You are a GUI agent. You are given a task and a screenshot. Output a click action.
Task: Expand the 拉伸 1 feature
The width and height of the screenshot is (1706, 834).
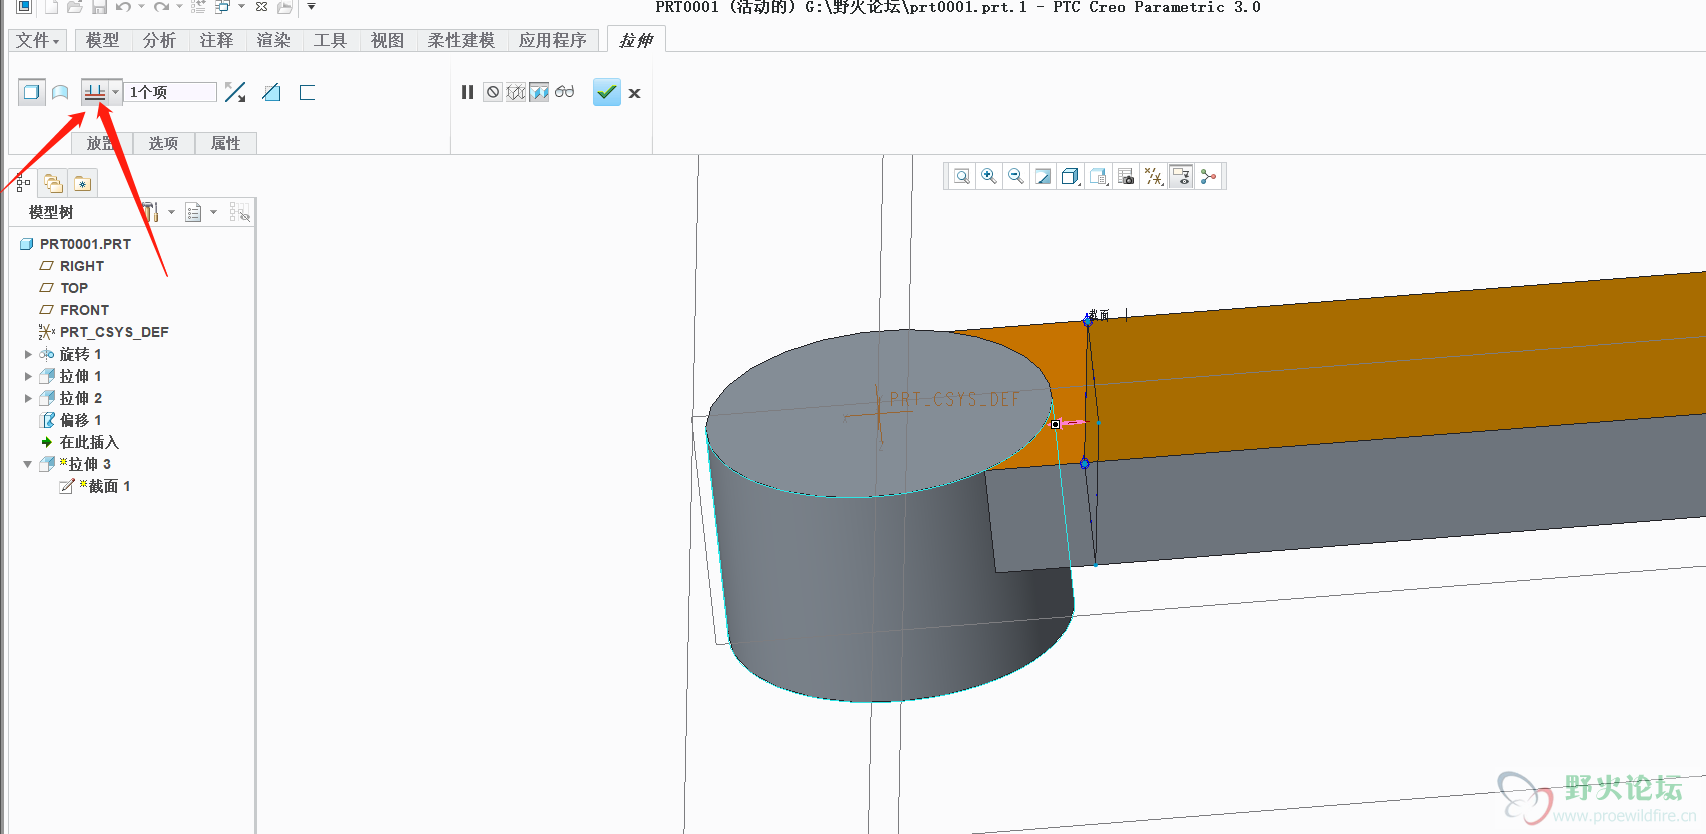(x=28, y=376)
